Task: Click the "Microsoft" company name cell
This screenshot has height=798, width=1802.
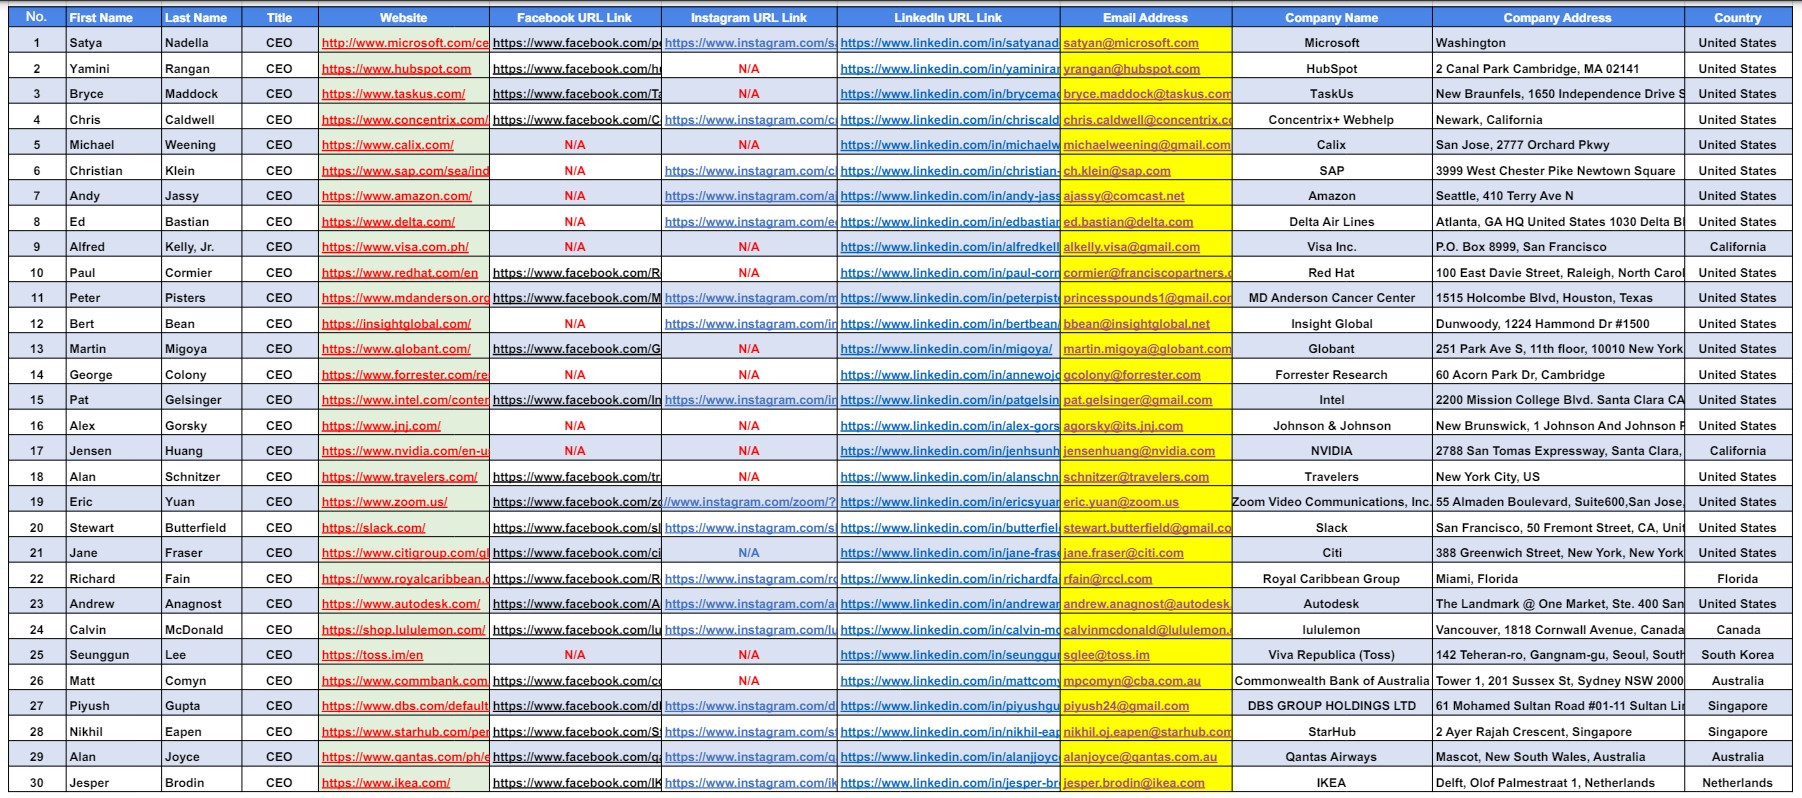Action: (1332, 43)
